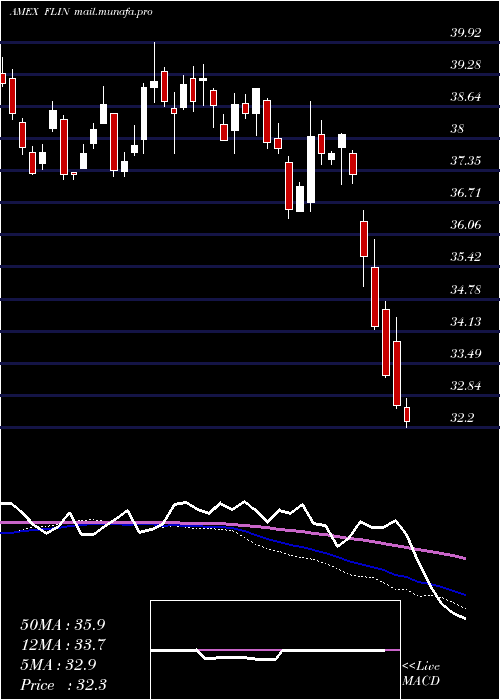Click the 'AMEX FLIN mail.munafa.pro' chart title

[x=81, y=12]
